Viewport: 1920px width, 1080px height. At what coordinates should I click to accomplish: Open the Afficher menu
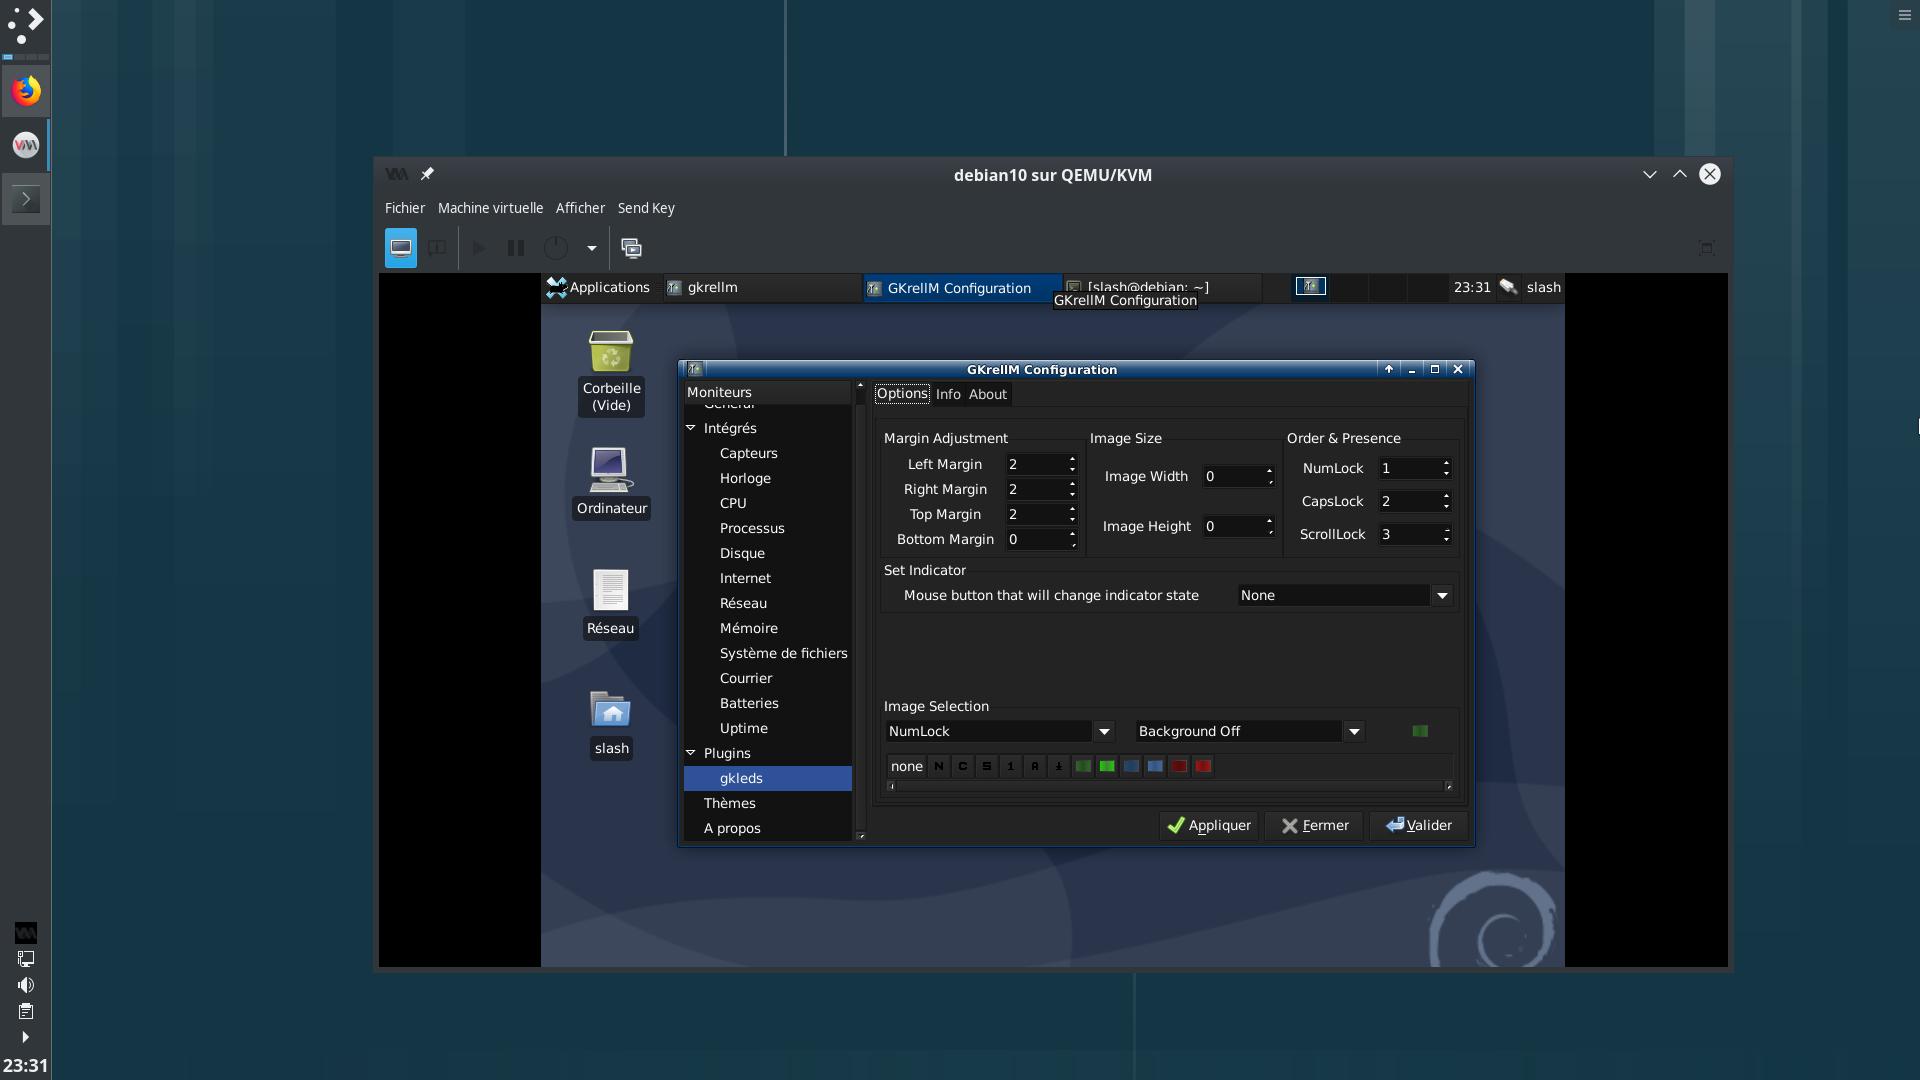[x=581, y=208]
